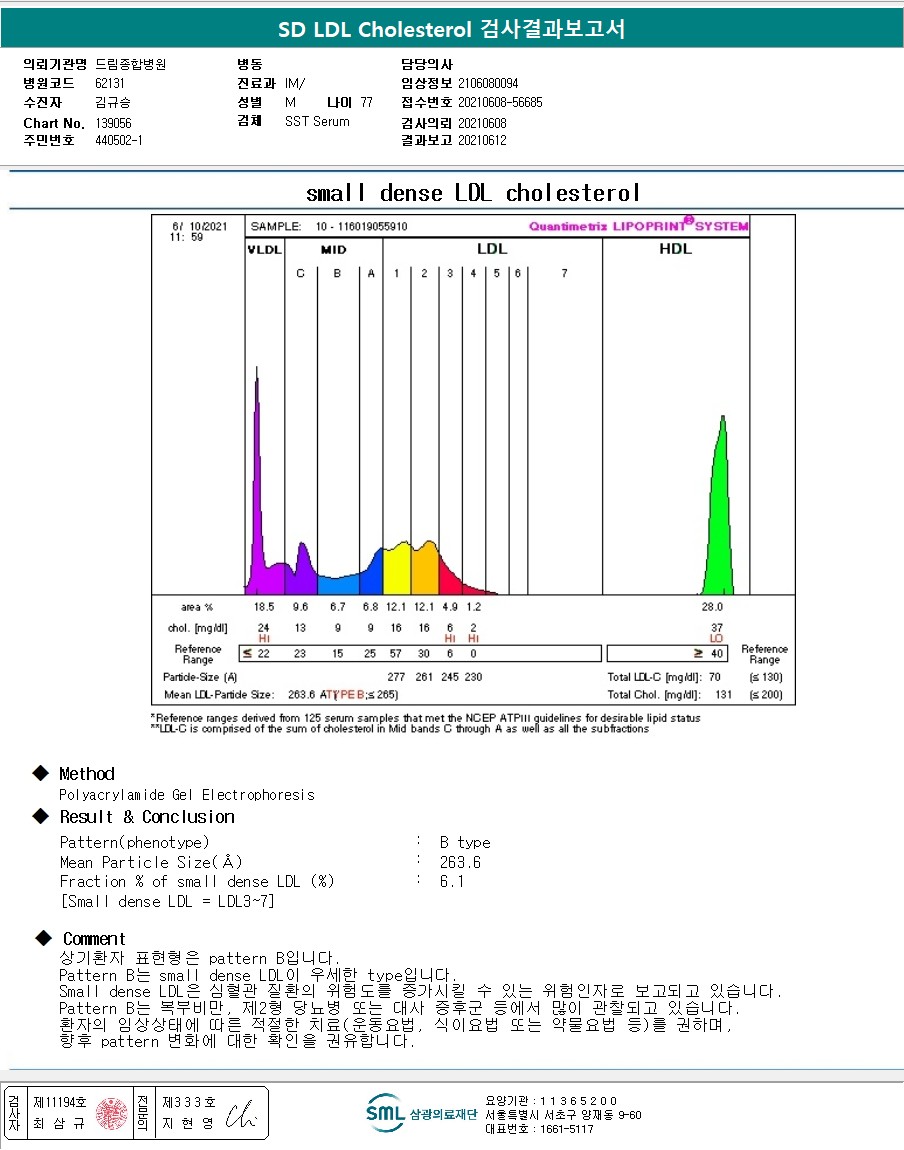Select the MID column header in the chart
This screenshot has width=904, height=1150.
coord(333,249)
